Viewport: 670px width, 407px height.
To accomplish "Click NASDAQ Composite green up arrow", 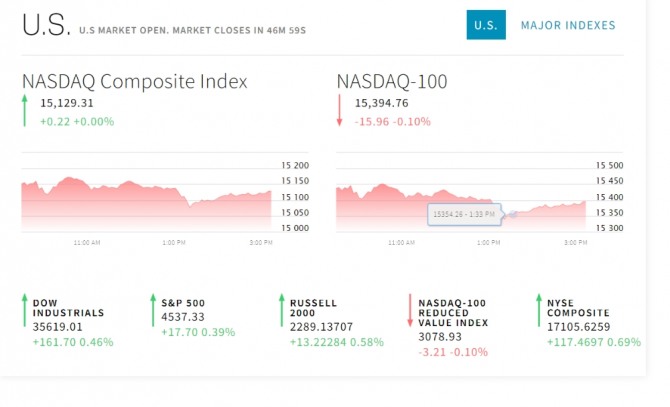I will tap(25, 110).
